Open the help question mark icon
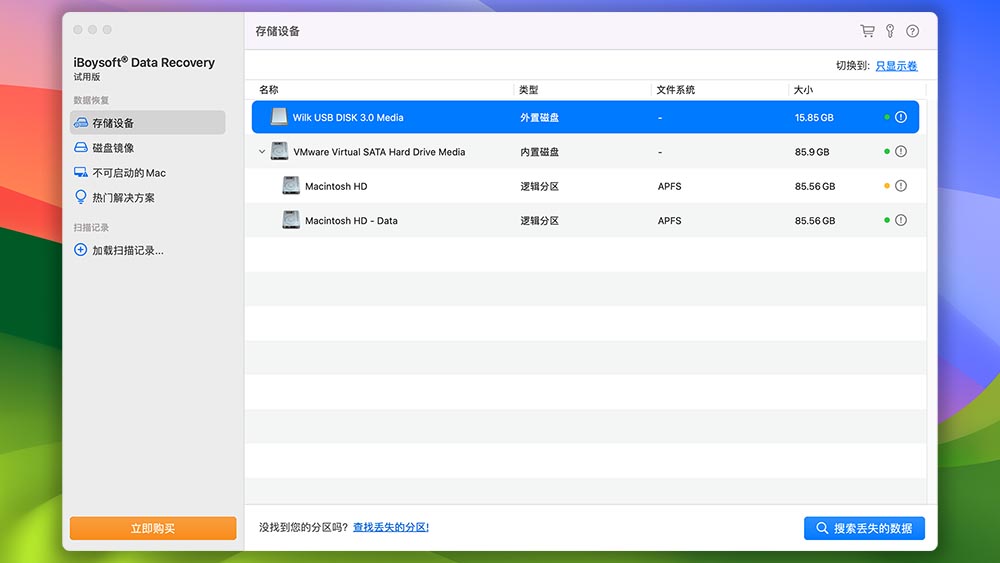1000x563 pixels. tap(913, 31)
